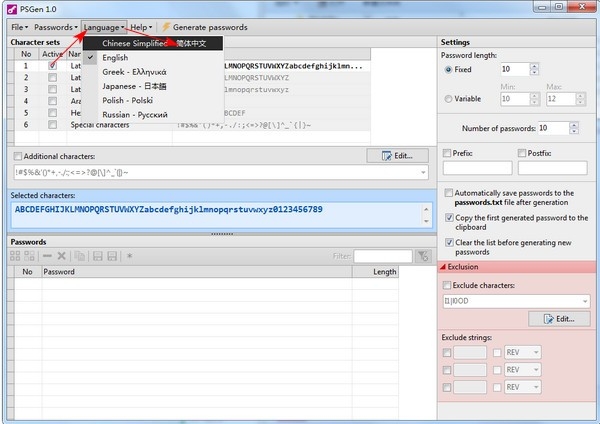This screenshot has width=600, height=424.
Task: Click the Edit button under Exclusion
Action: [x=557, y=319]
